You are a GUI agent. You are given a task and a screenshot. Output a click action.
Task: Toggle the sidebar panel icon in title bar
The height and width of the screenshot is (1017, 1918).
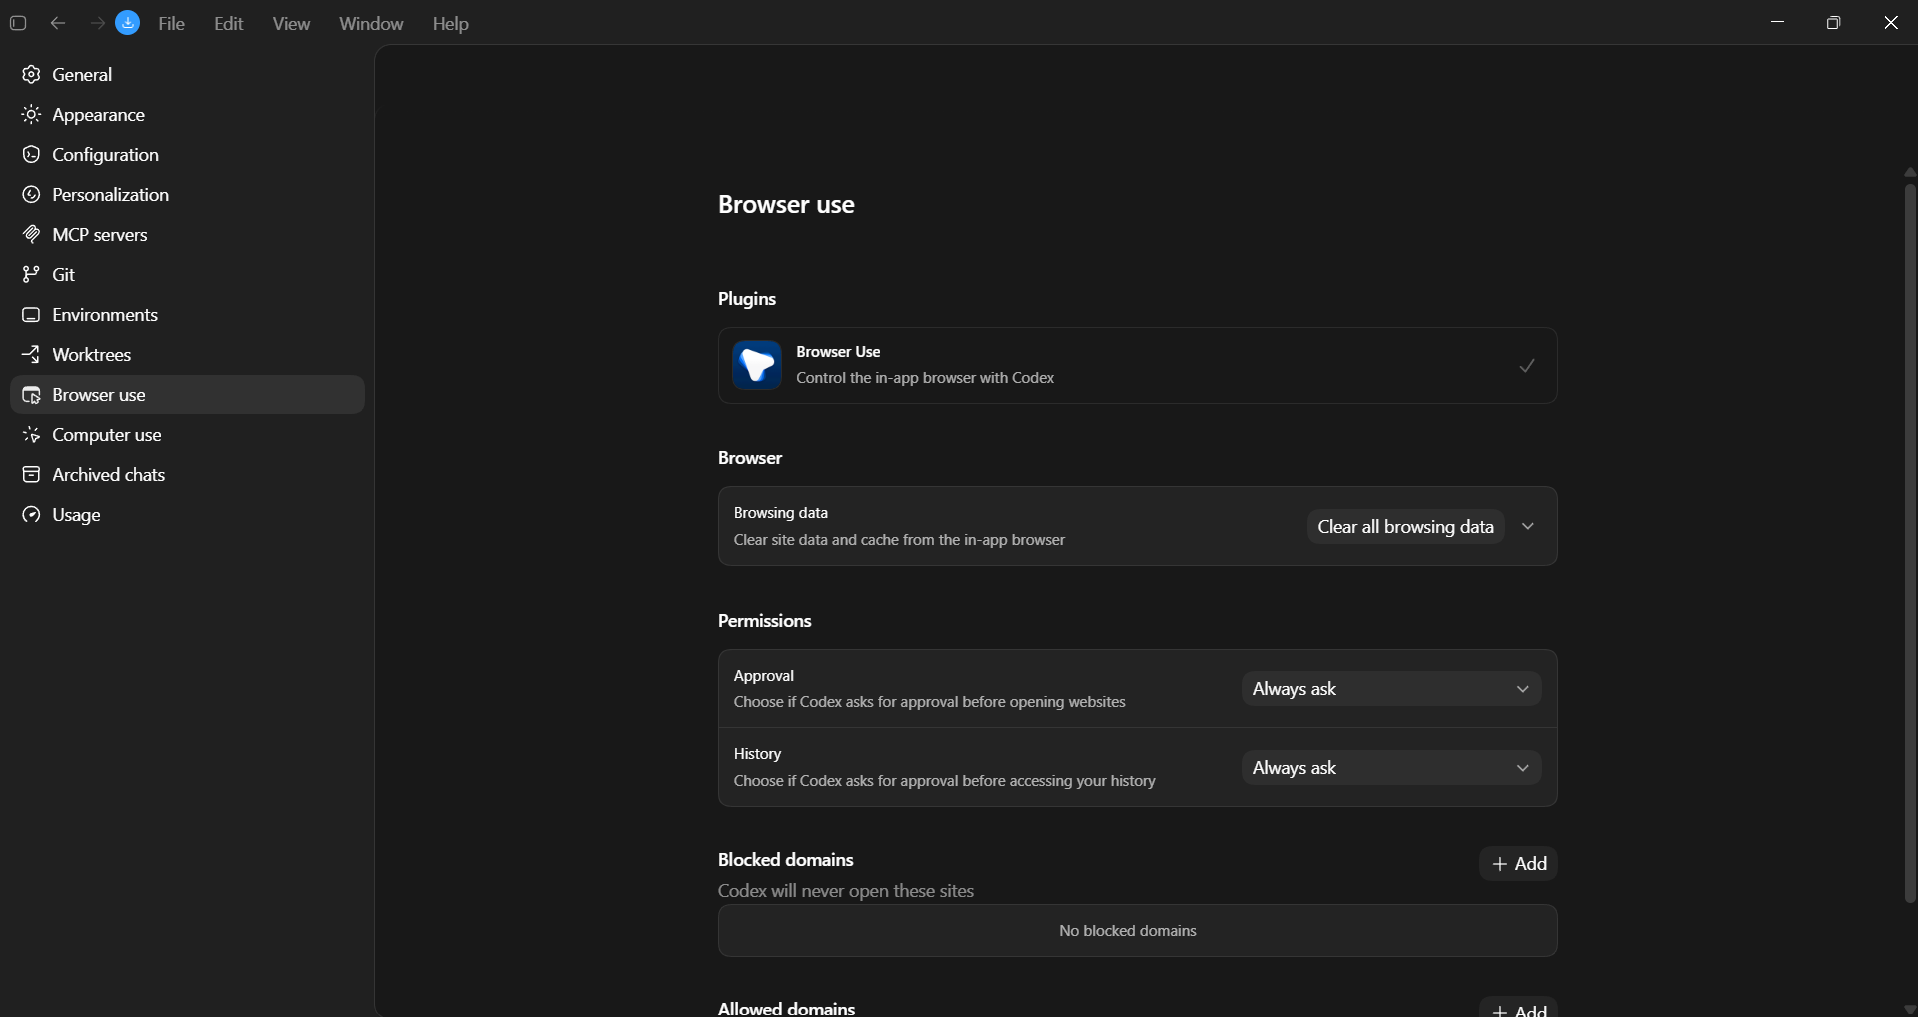click(18, 23)
